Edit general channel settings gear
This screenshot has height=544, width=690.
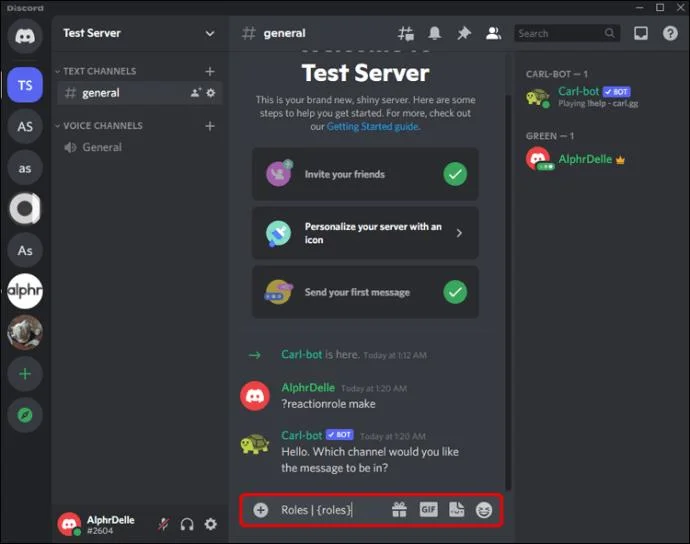pos(211,93)
